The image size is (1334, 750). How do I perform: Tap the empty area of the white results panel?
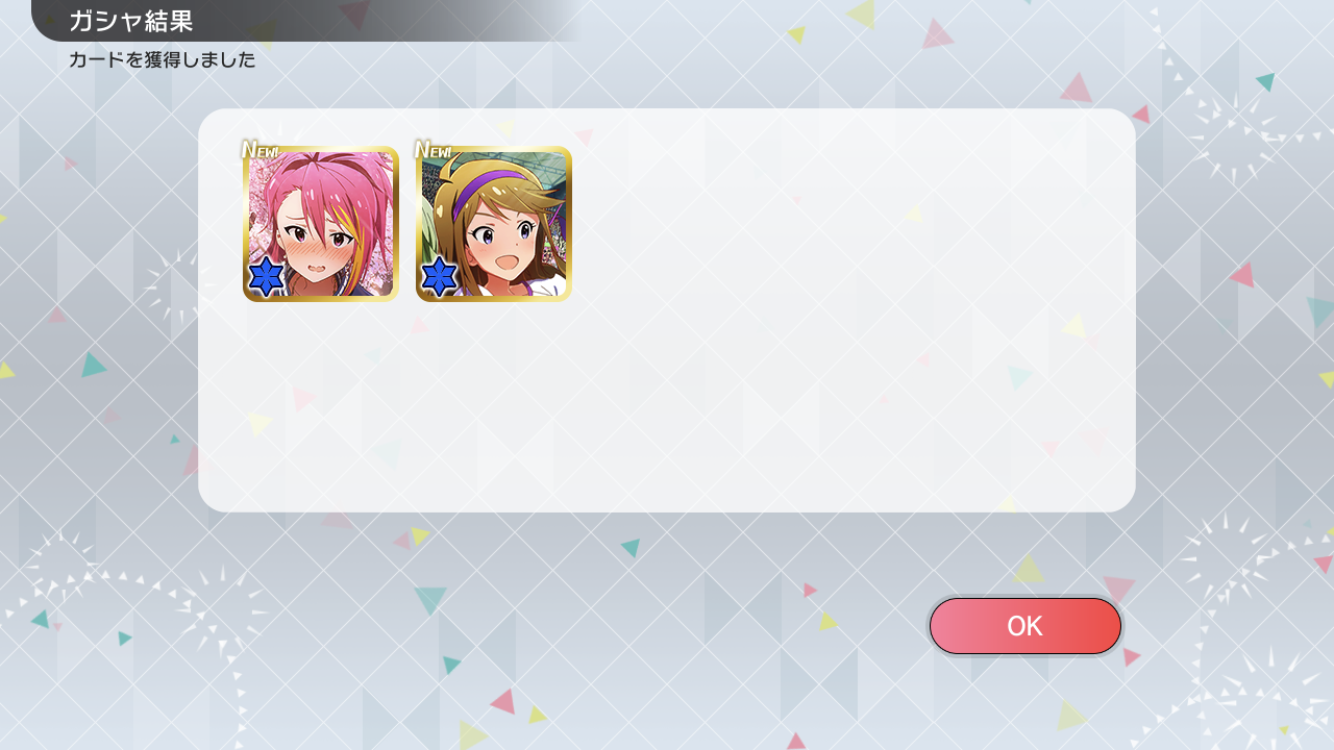pos(760,400)
